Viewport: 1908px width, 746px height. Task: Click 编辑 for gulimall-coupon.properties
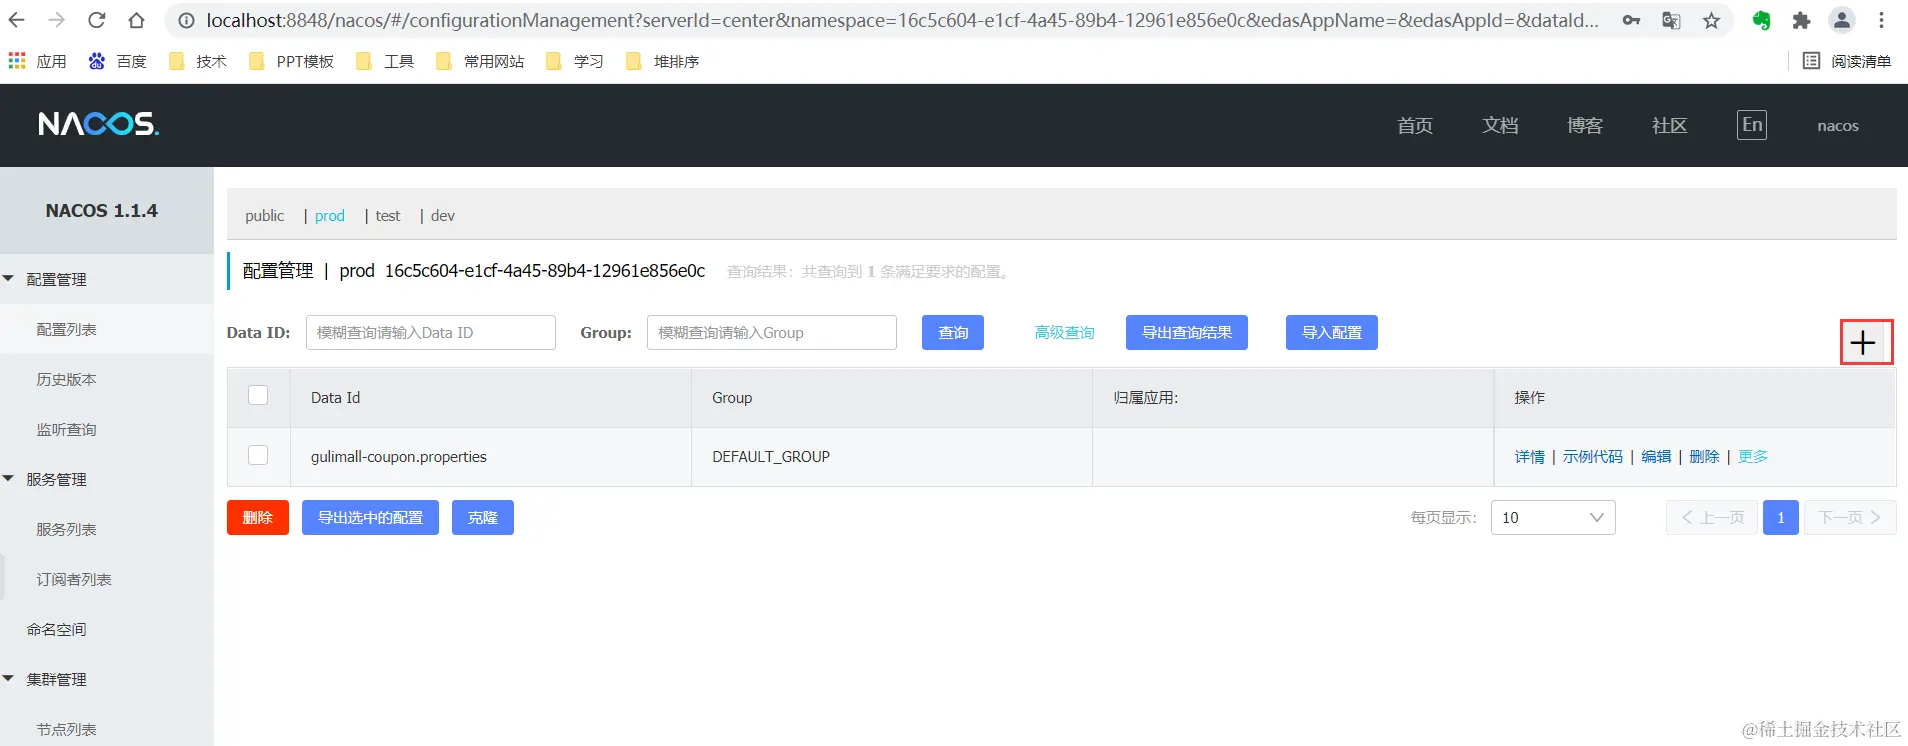(1656, 456)
